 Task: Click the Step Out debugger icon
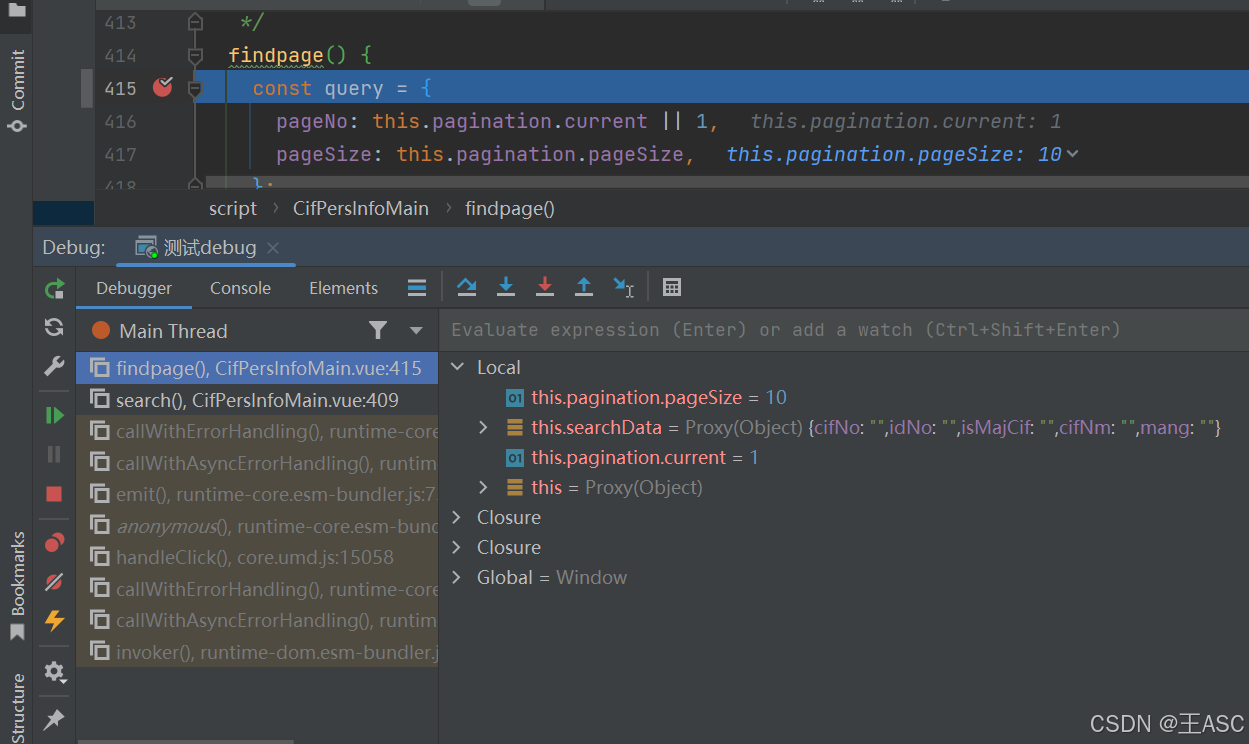click(584, 287)
